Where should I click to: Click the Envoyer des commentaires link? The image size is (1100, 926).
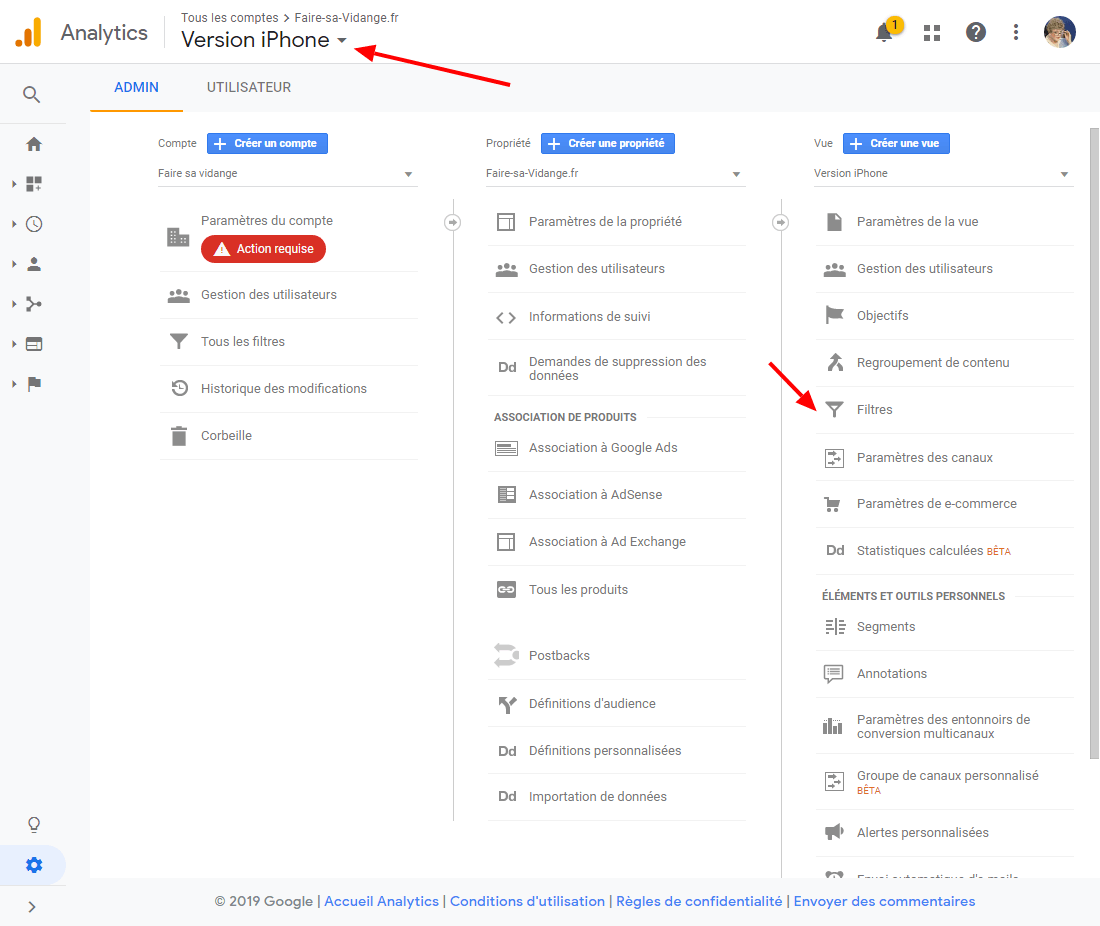pyautogui.click(x=884, y=901)
